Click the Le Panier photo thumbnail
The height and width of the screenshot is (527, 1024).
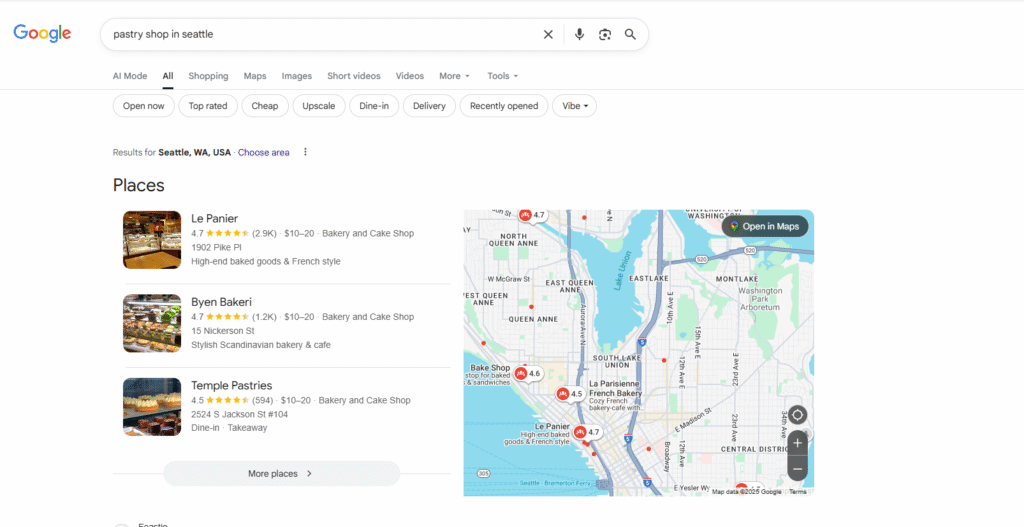point(152,240)
